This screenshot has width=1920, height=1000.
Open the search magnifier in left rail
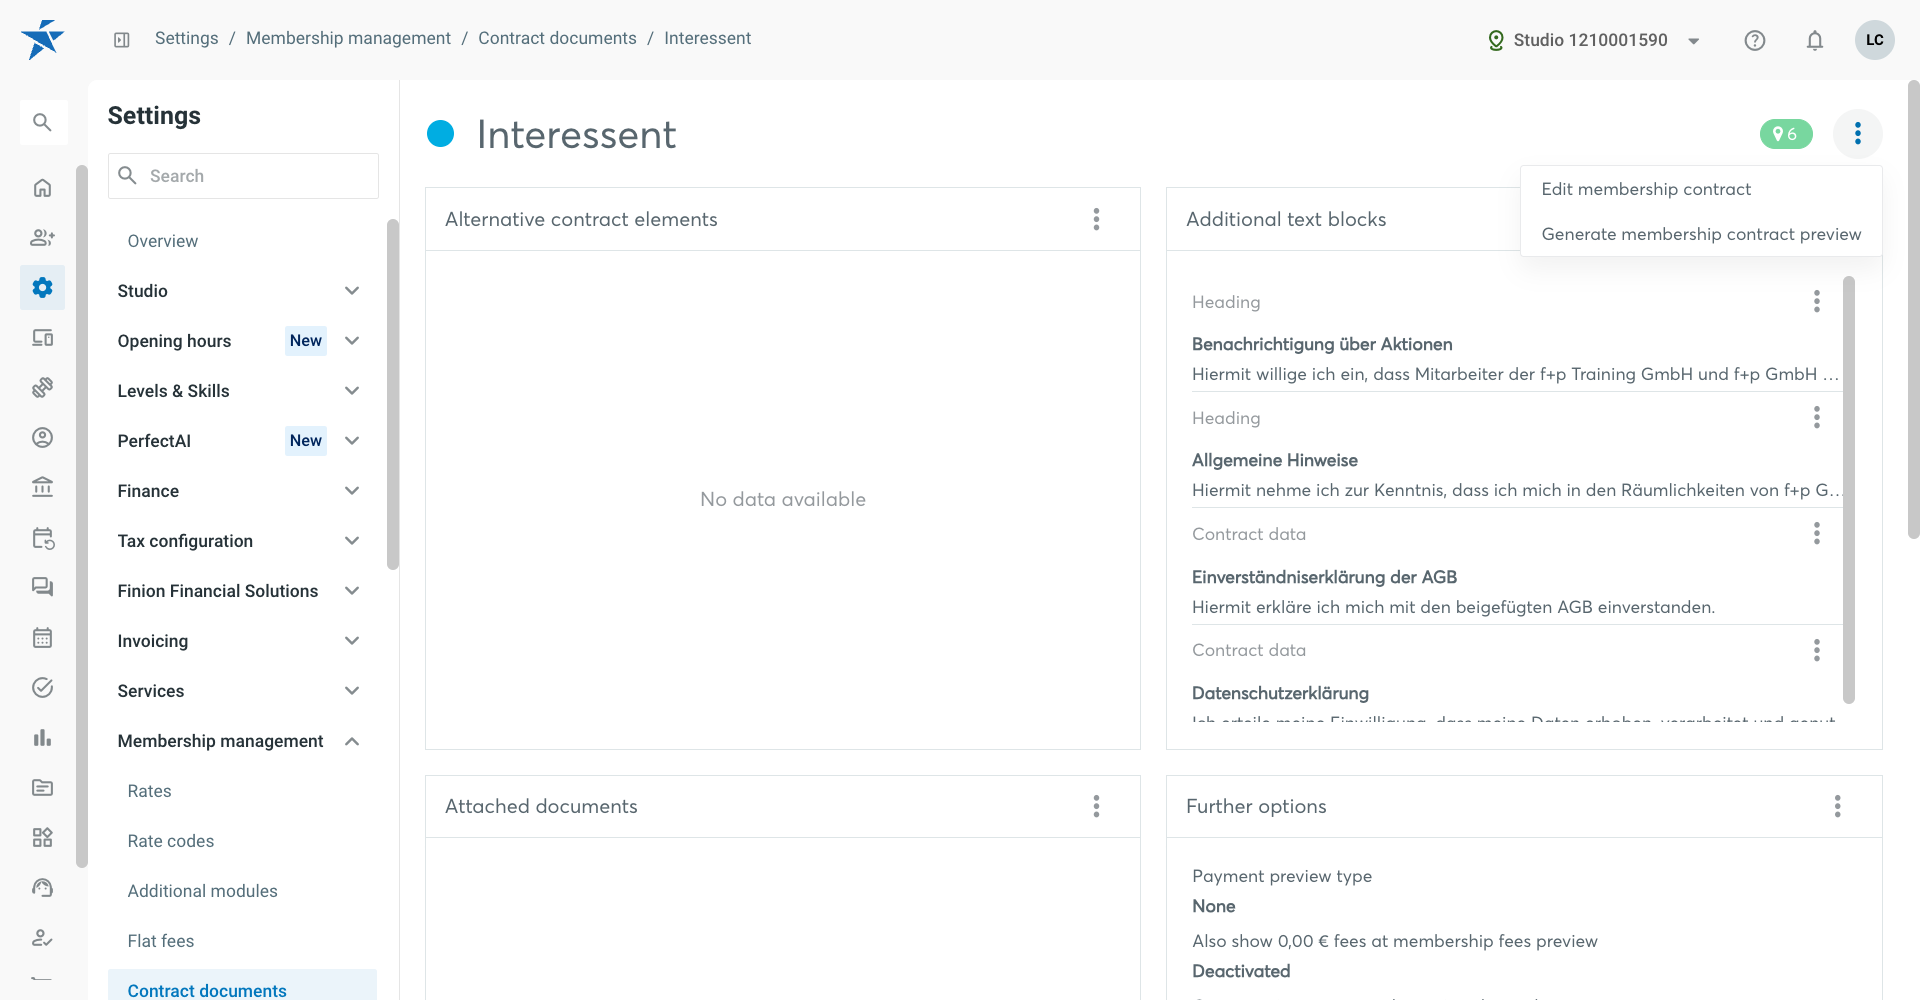(x=42, y=122)
